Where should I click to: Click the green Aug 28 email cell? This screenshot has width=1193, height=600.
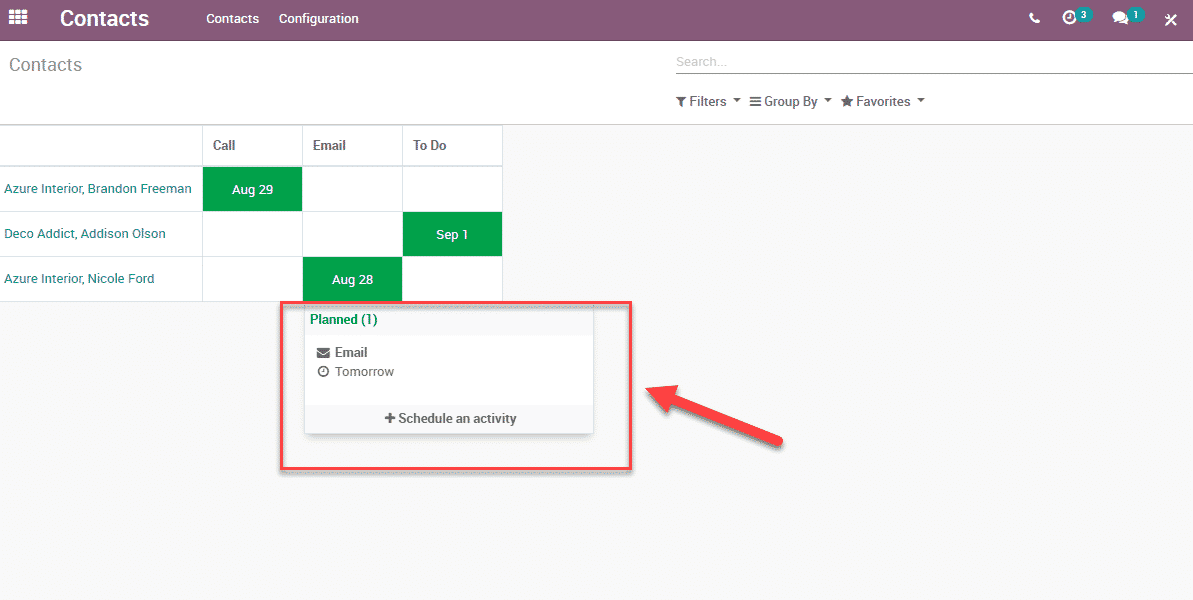click(x=352, y=279)
